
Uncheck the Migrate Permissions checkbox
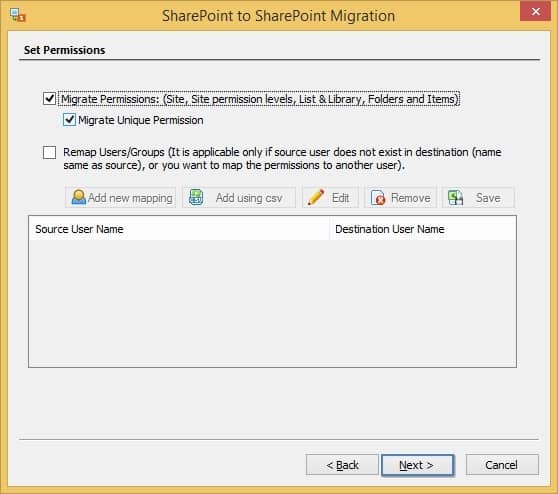tap(49, 99)
